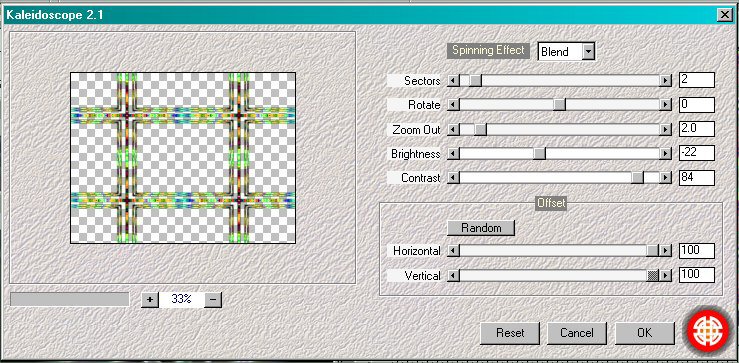This screenshot has height=363, width=739.
Task: Click the Rotate slider thumb
Action: (559, 105)
